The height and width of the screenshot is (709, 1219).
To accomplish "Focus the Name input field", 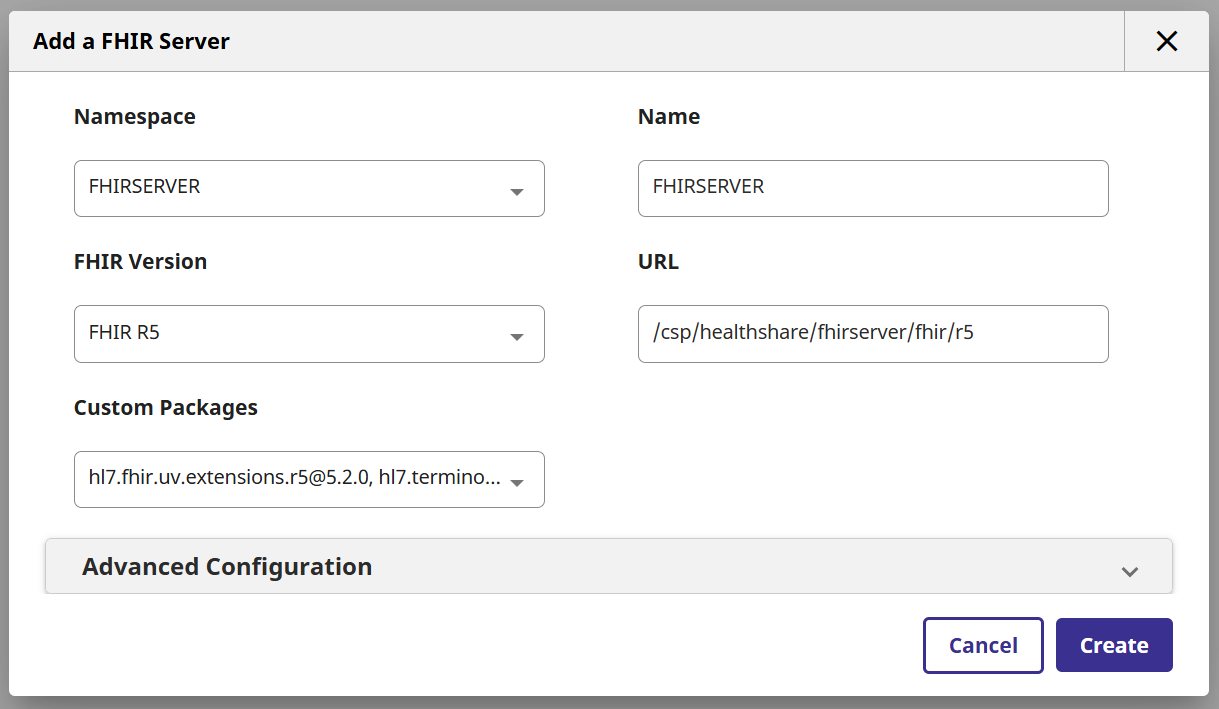I will click(872, 188).
